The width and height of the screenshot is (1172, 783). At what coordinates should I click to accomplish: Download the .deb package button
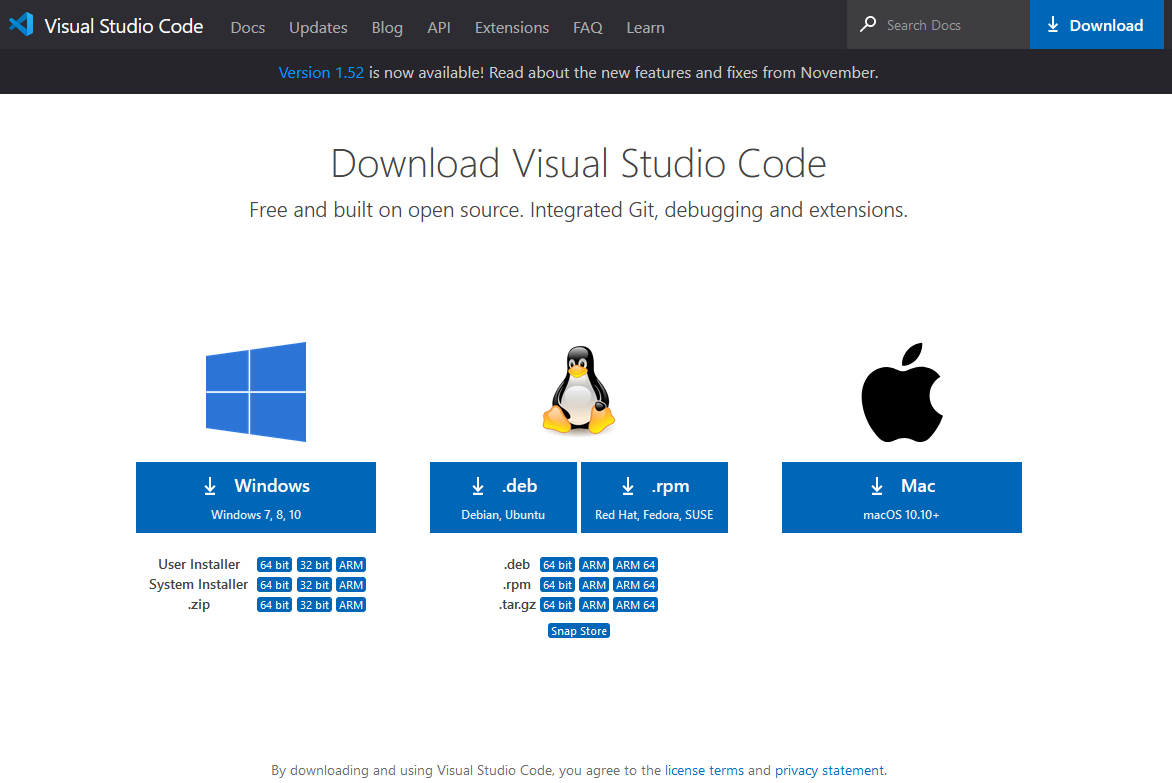503,497
